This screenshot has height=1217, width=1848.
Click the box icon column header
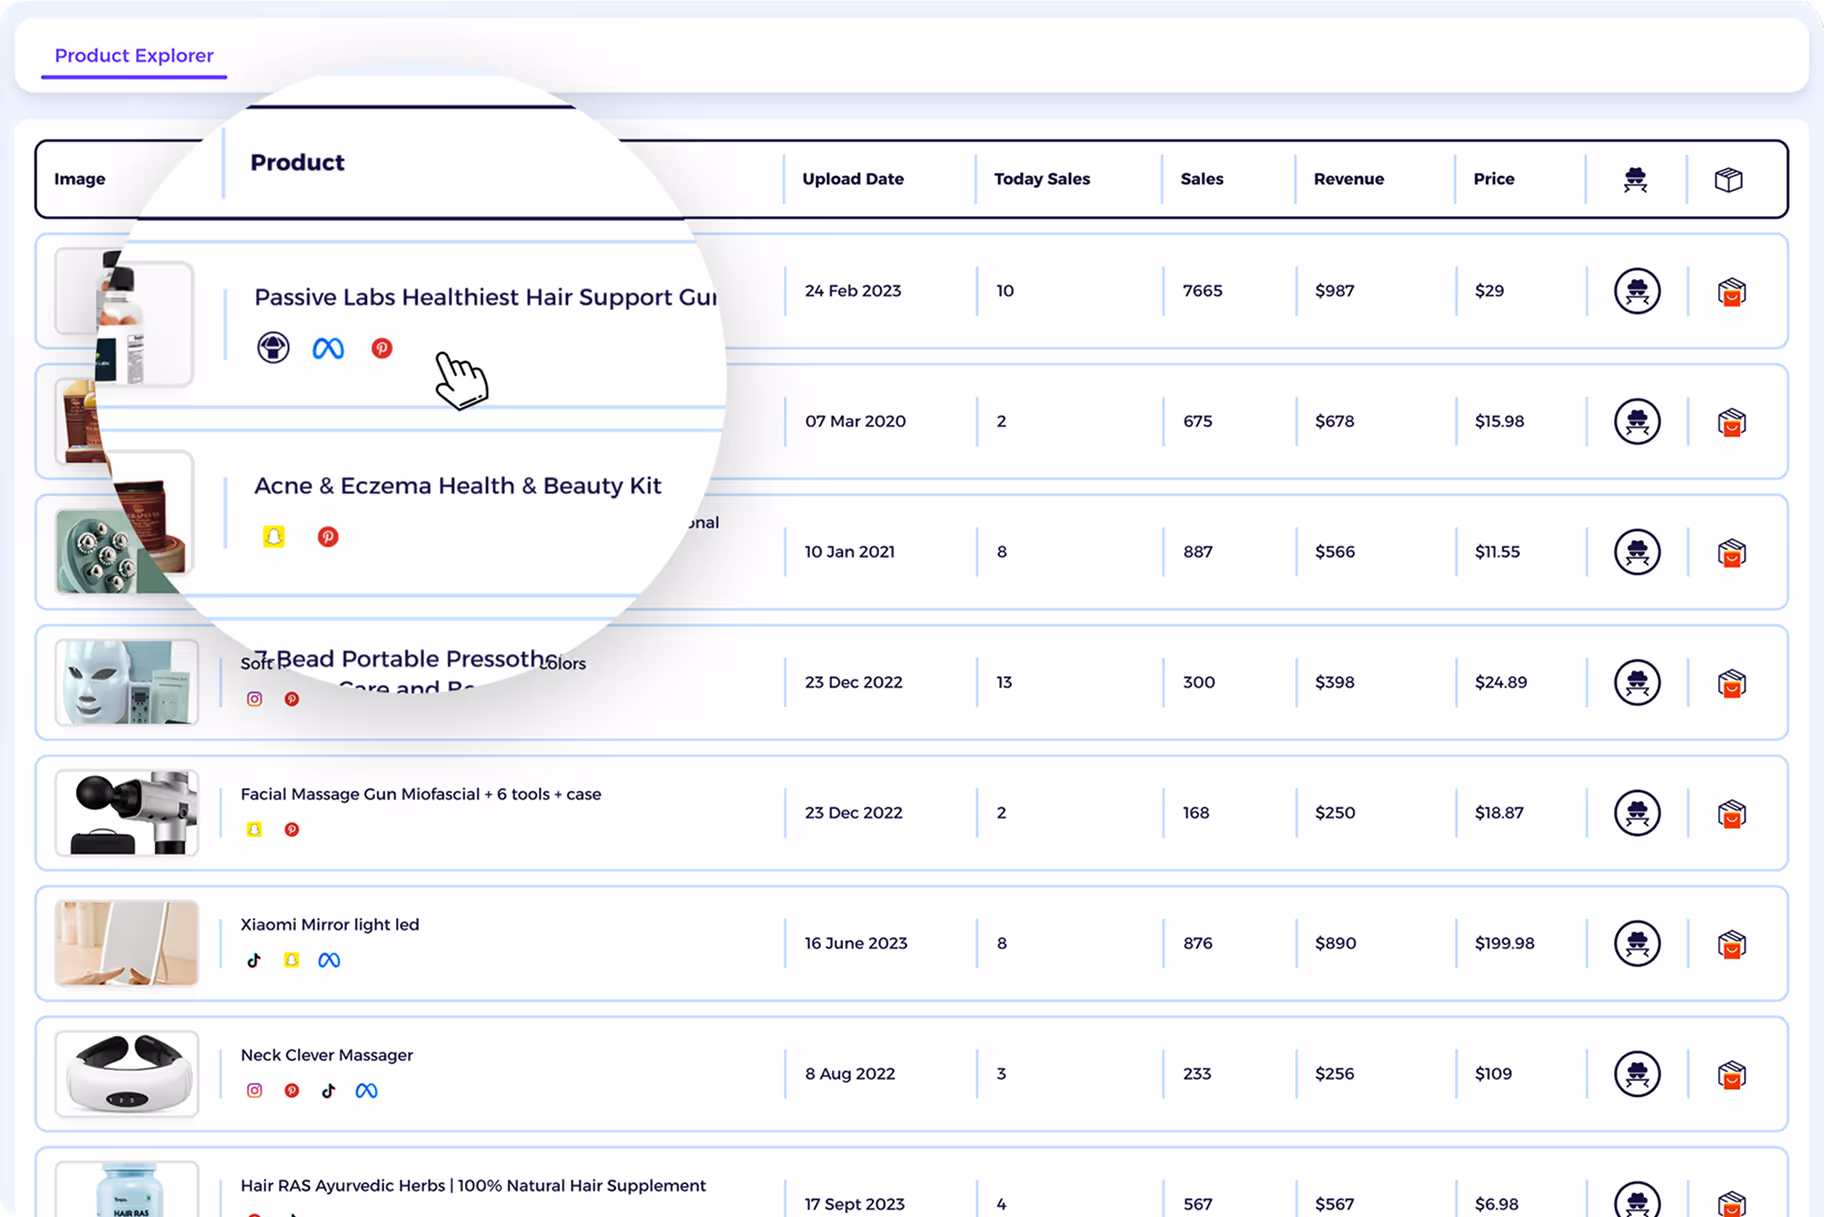click(x=1728, y=180)
